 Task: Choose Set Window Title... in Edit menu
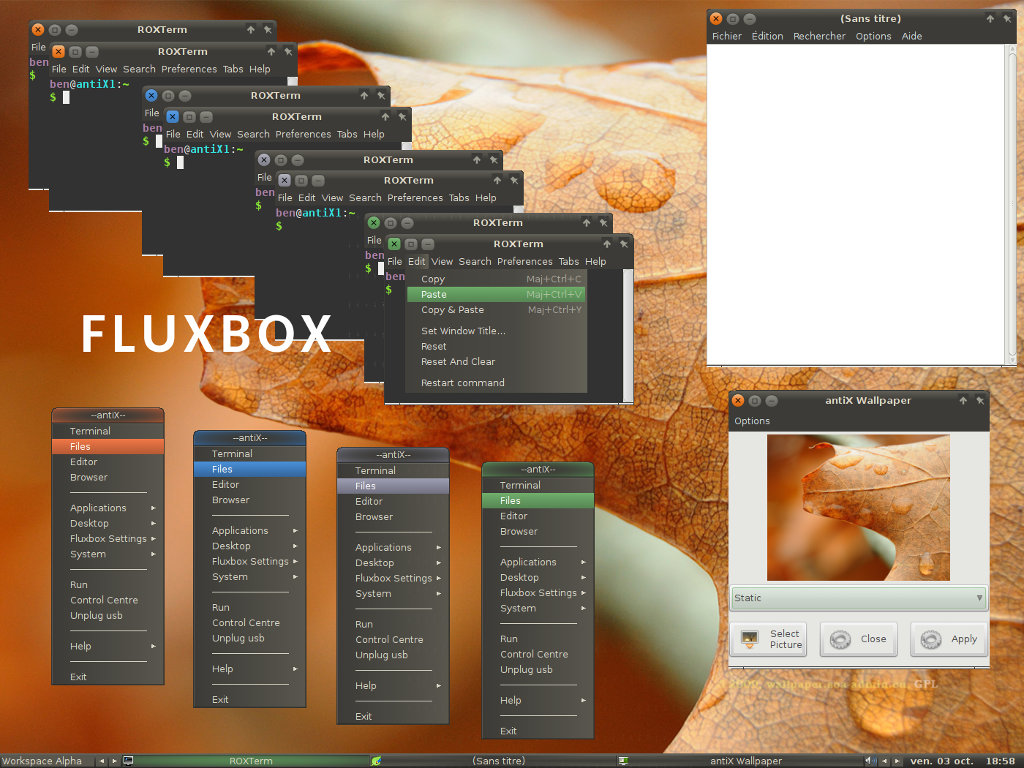click(496, 330)
